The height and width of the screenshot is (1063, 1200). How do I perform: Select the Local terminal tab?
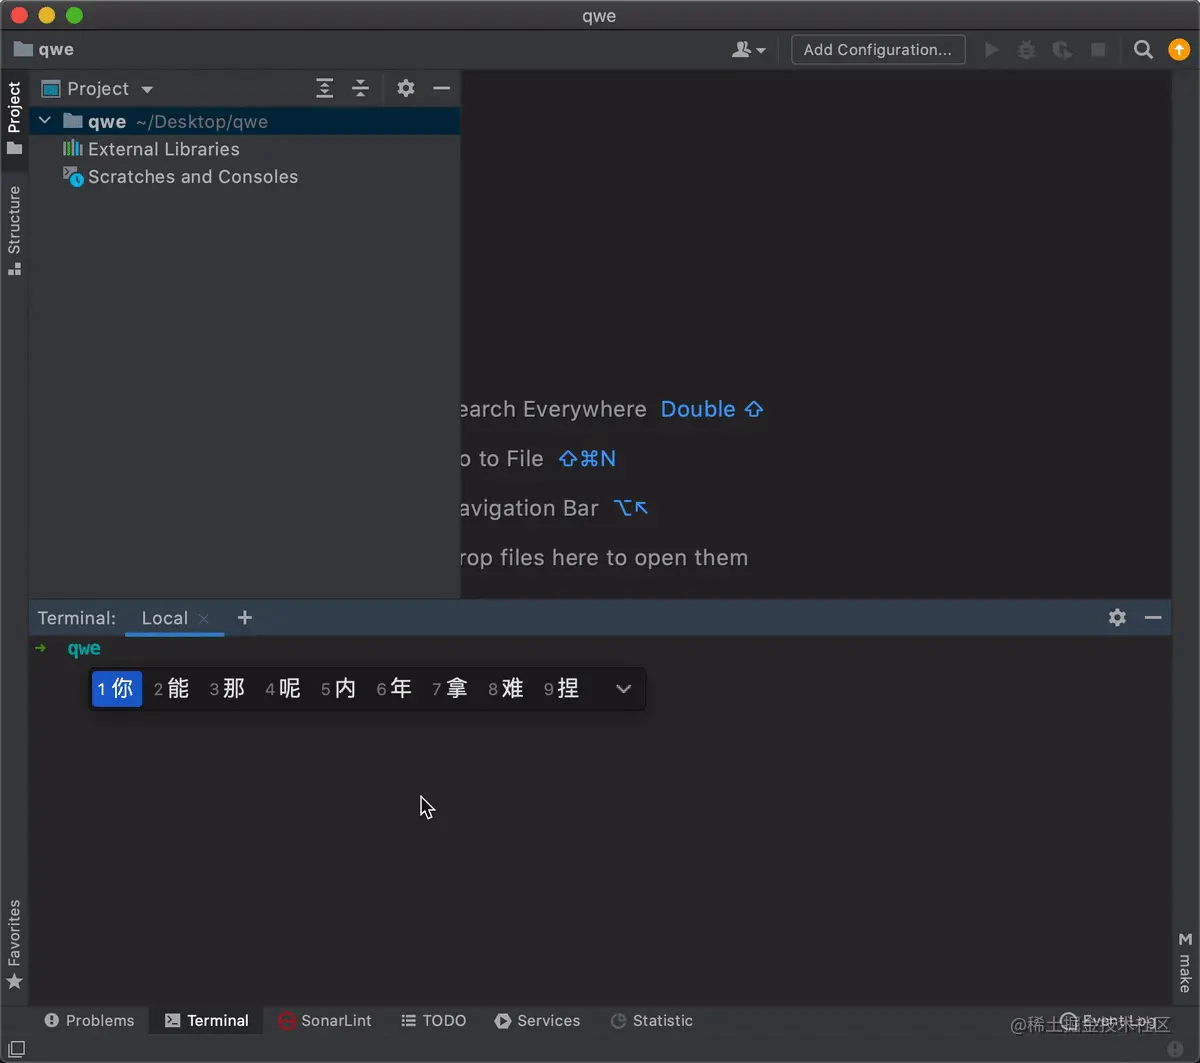165,618
